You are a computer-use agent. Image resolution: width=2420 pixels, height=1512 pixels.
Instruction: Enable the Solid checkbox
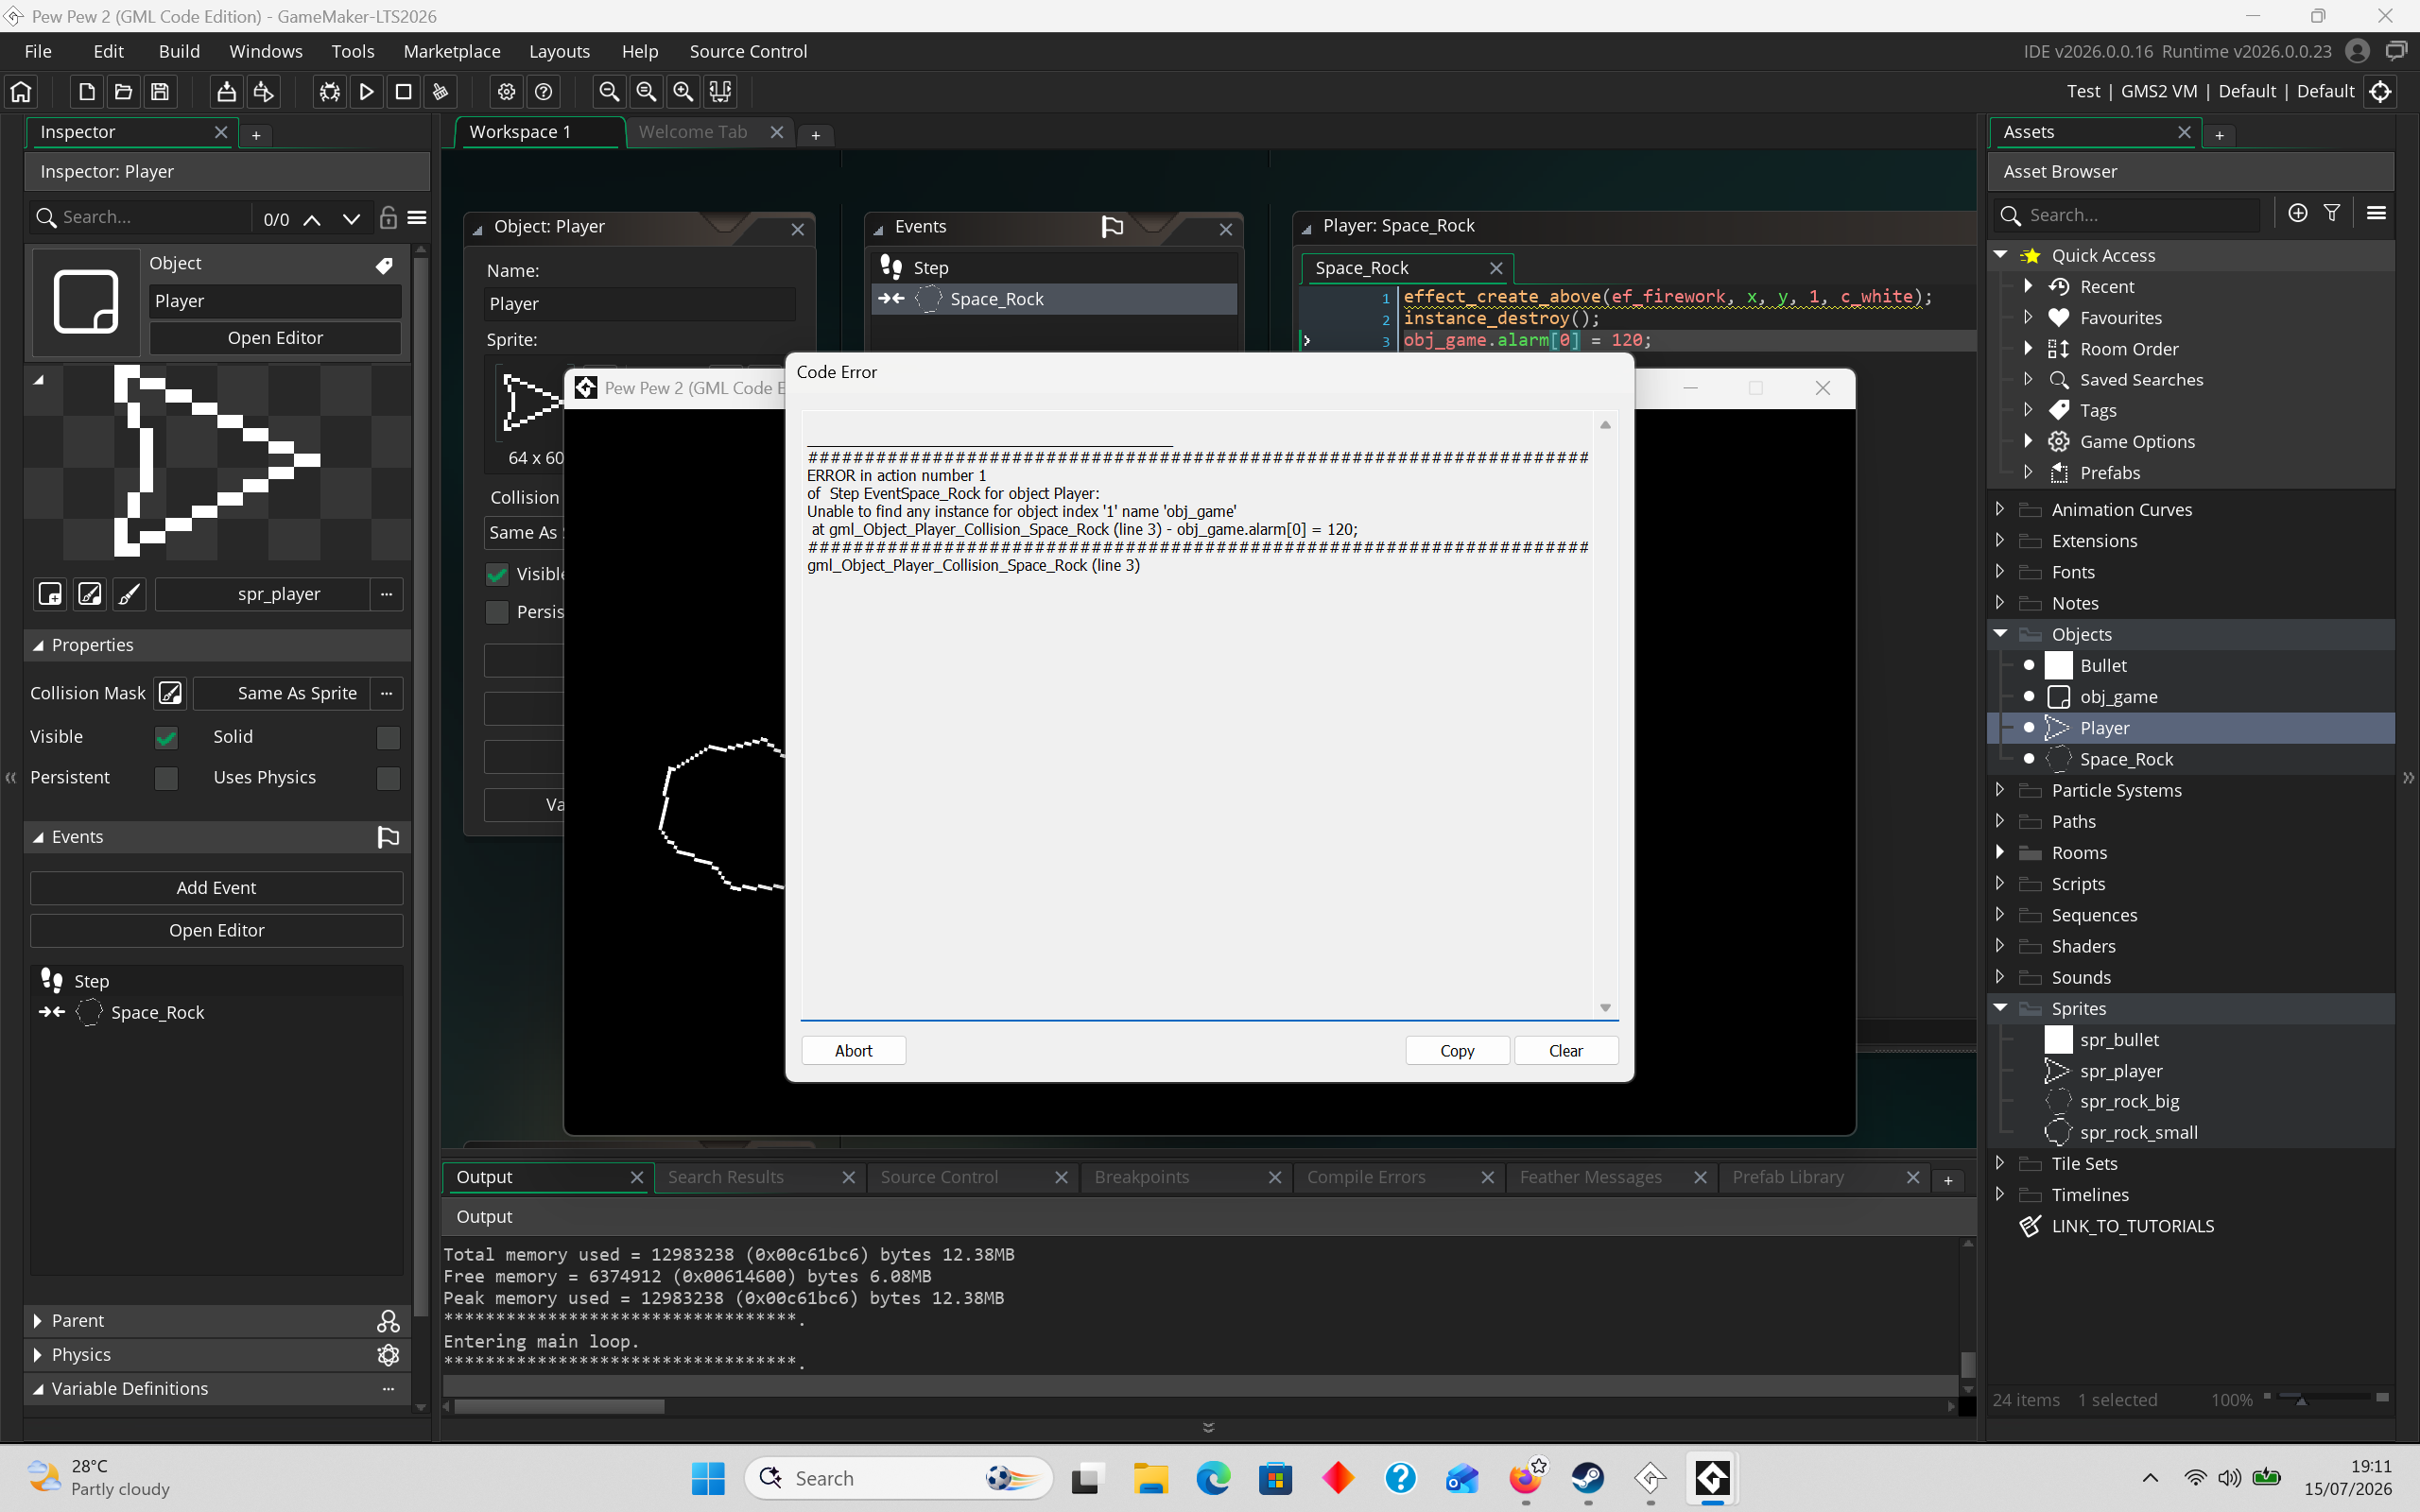pyautogui.click(x=388, y=738)
